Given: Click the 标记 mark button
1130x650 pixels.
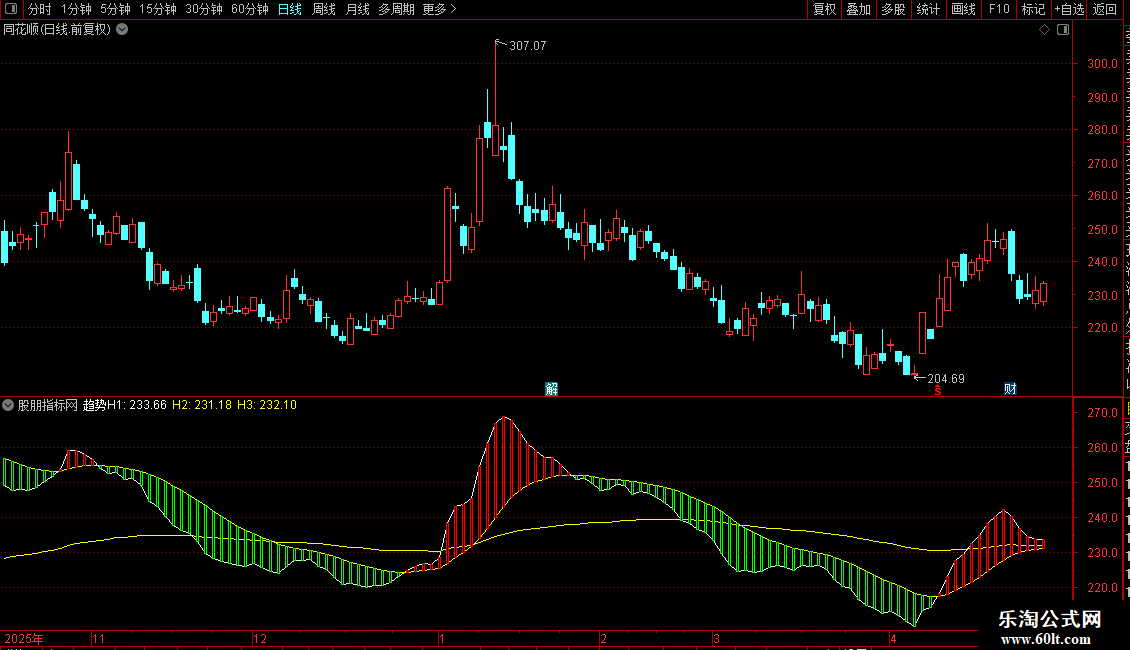Looking at the screenshot, I should tap(1033, 9).
